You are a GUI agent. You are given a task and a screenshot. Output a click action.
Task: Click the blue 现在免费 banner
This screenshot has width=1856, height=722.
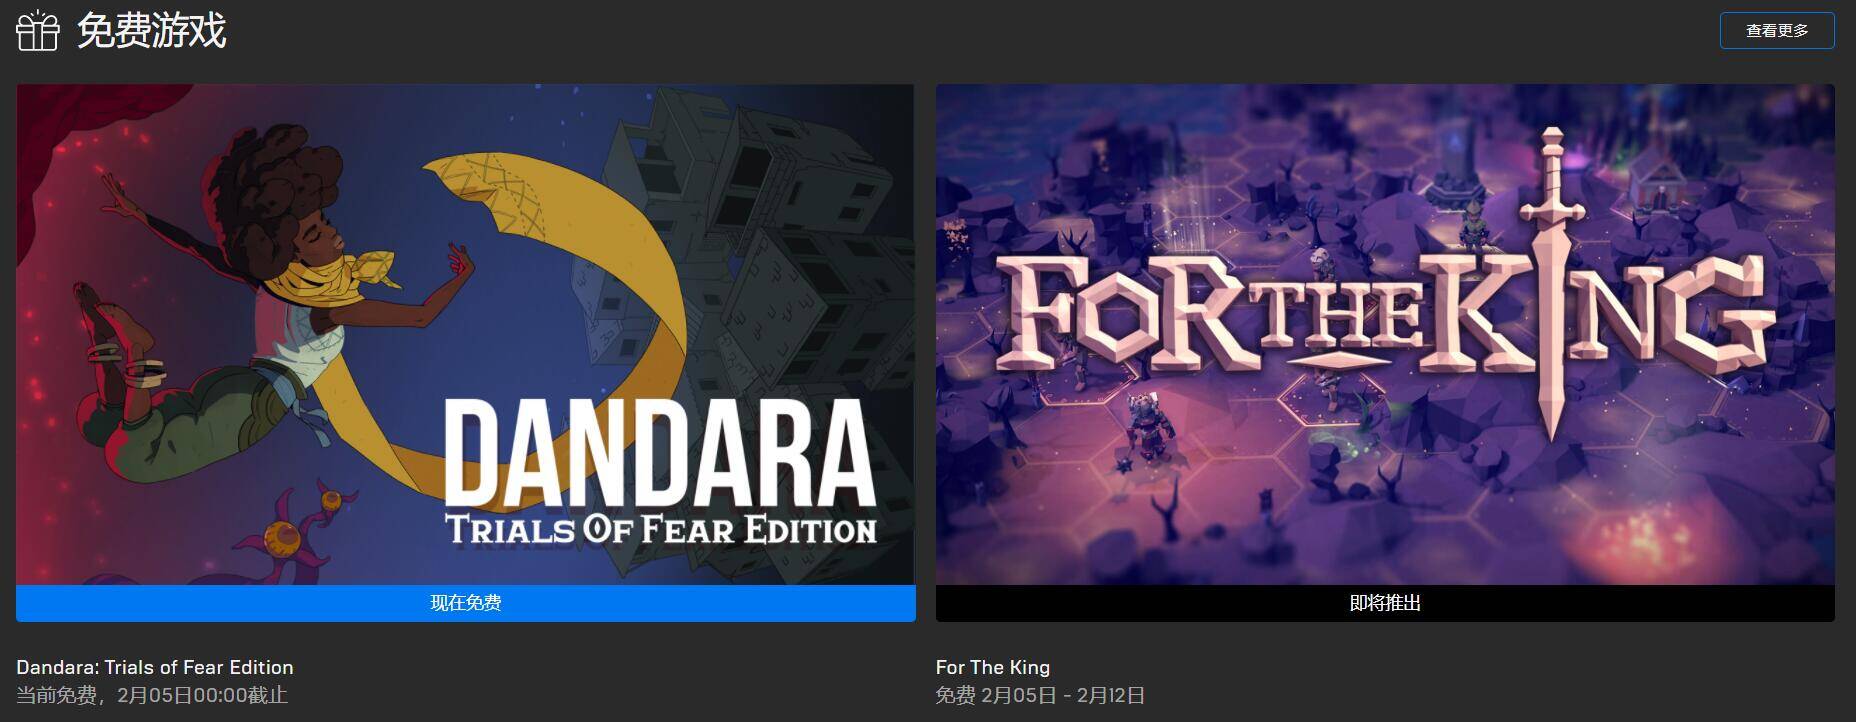click(465, 603)
